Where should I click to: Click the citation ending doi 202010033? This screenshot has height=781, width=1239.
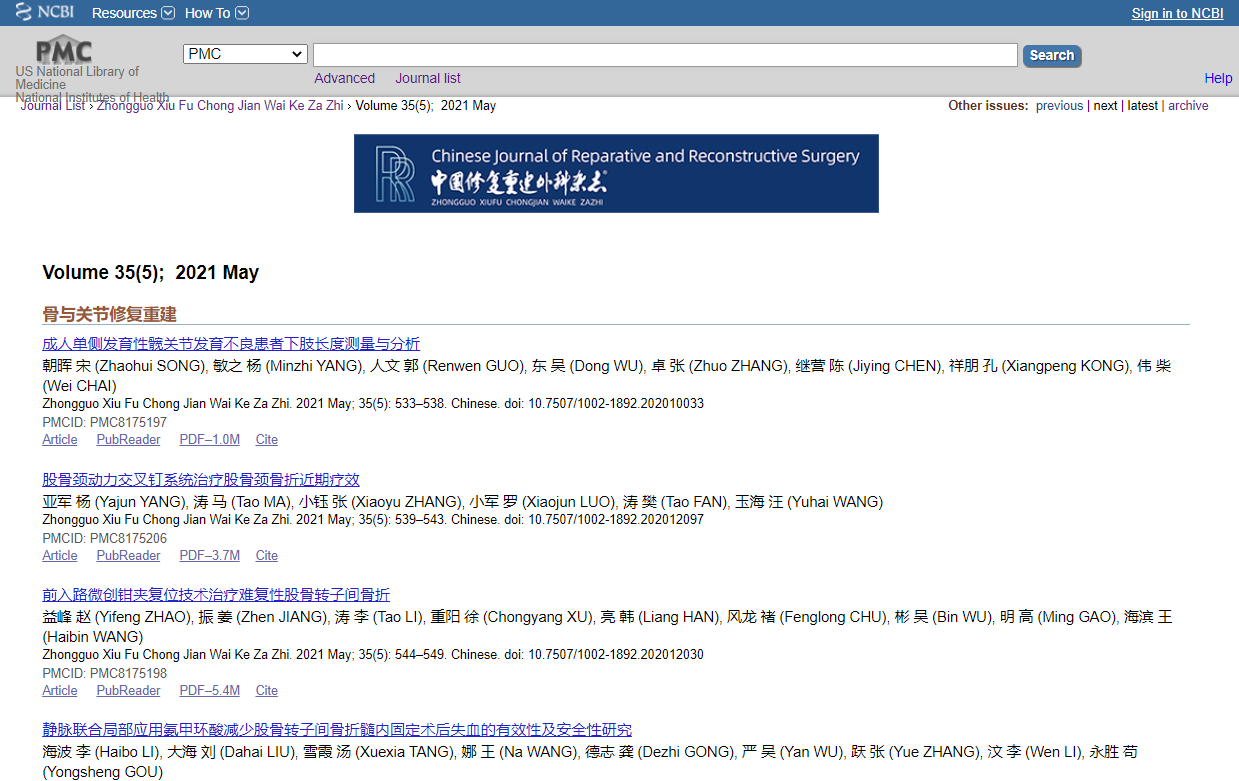[x=373, y=404]
